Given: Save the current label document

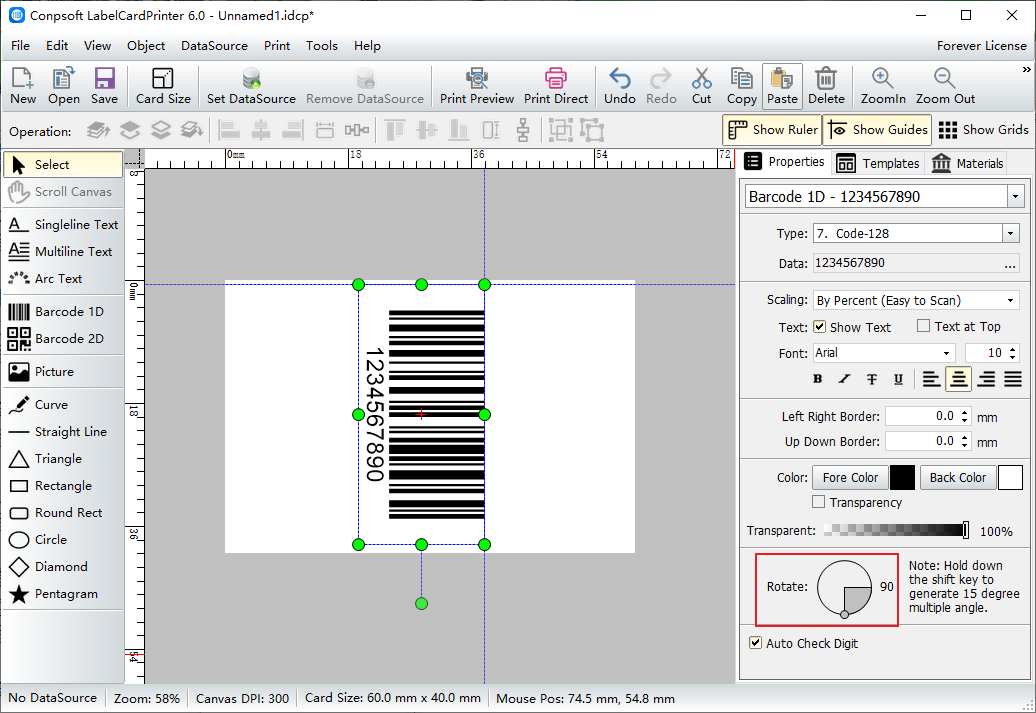Looking at the screenshot, I should [104, 86].
